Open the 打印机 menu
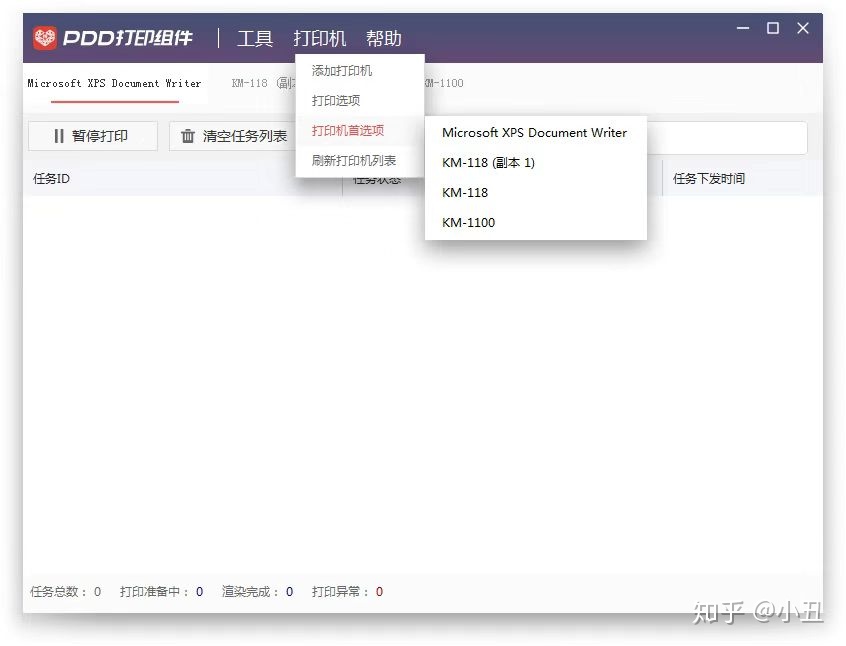This screenshot has width=846, height=646. (319, 39)
